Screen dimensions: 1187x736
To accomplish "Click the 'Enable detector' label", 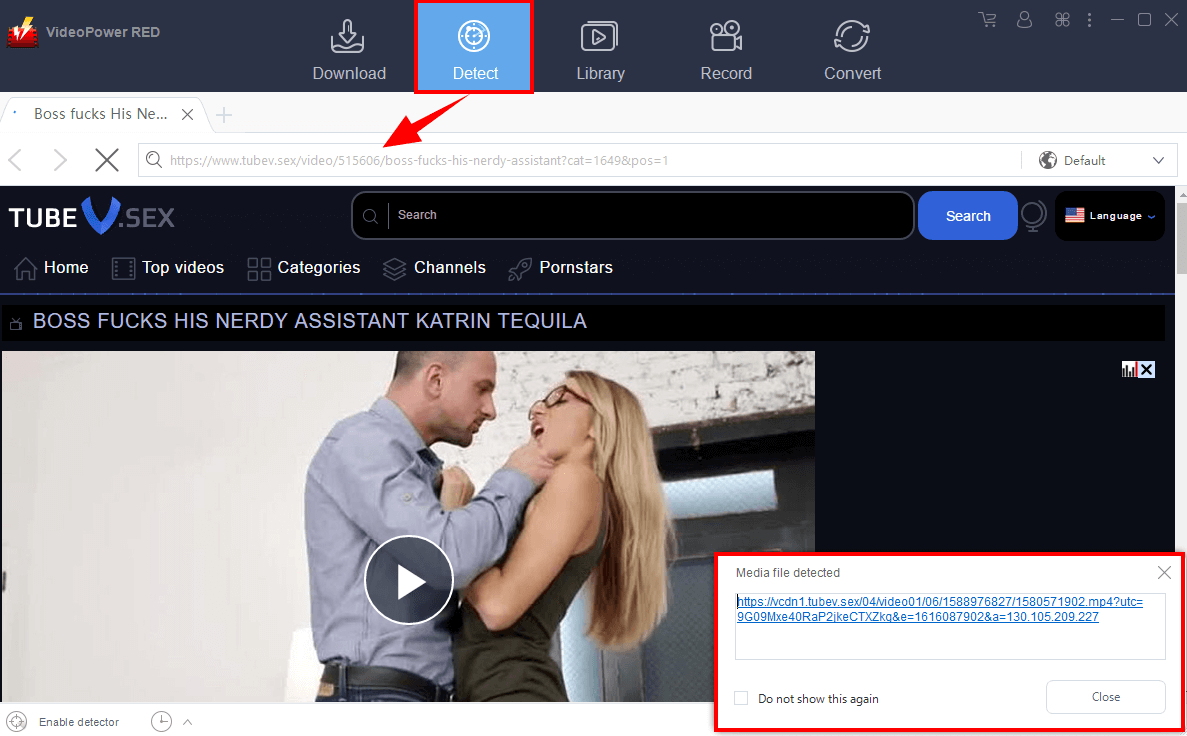I will [x=79, y=722].
